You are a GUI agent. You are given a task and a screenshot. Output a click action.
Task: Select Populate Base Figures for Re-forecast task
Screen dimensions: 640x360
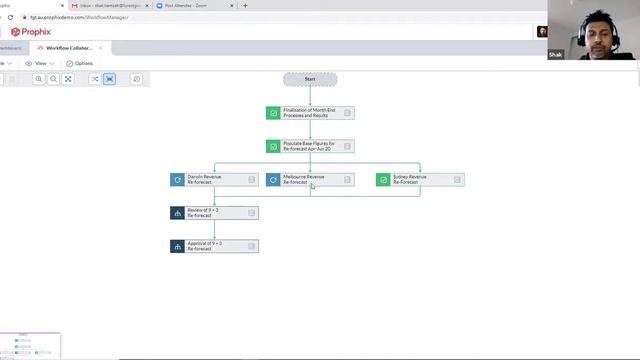pyautogui.click(x=310, y=146)
